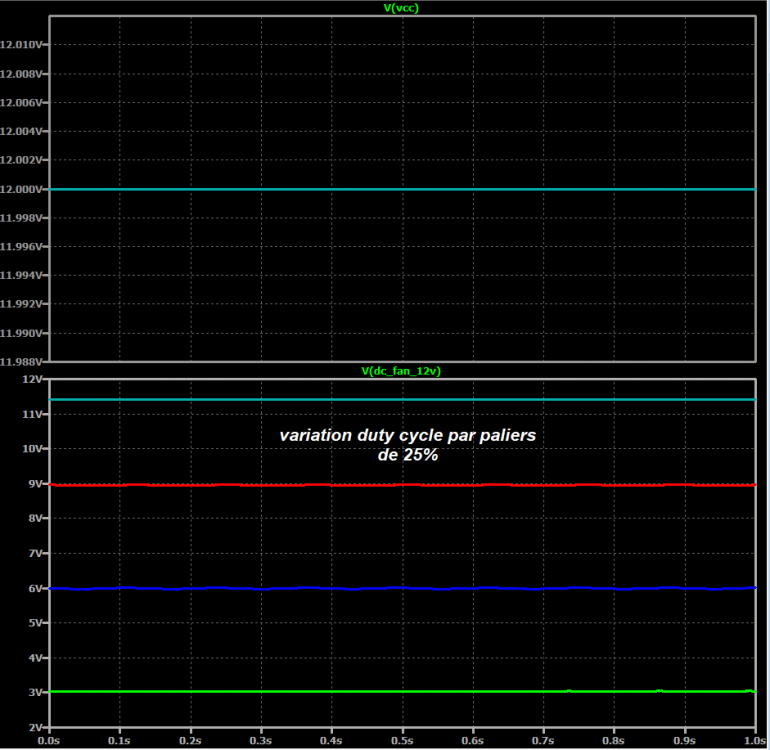
Task: Click the 12.006V axis label
Action: (21, 103)
